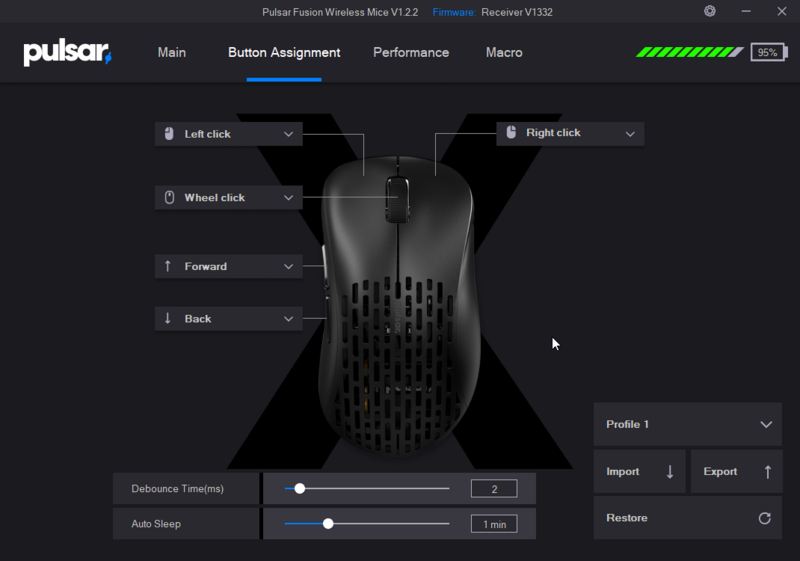
Task: Open the Performance tab
Action: pyautogui.click(x=411, y=53)
